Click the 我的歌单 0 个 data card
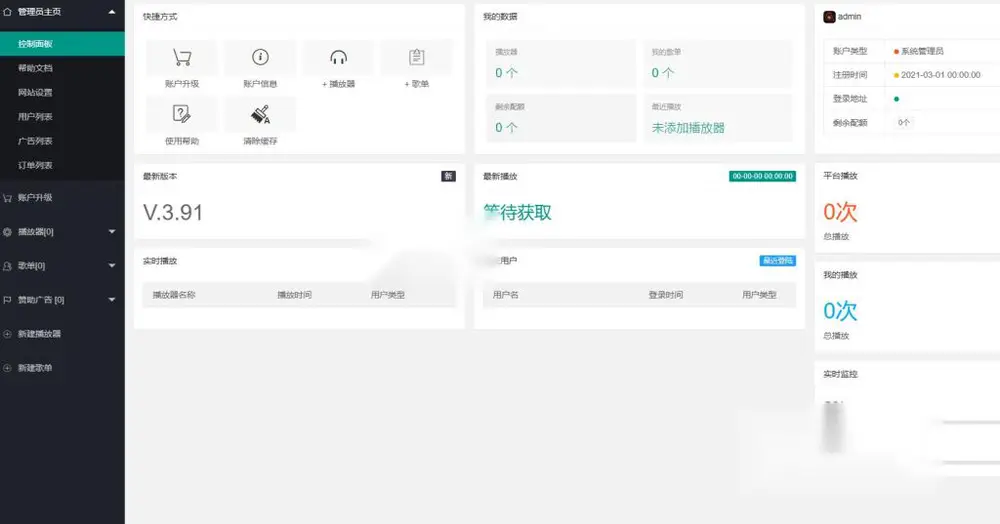 tap(718, 64)
